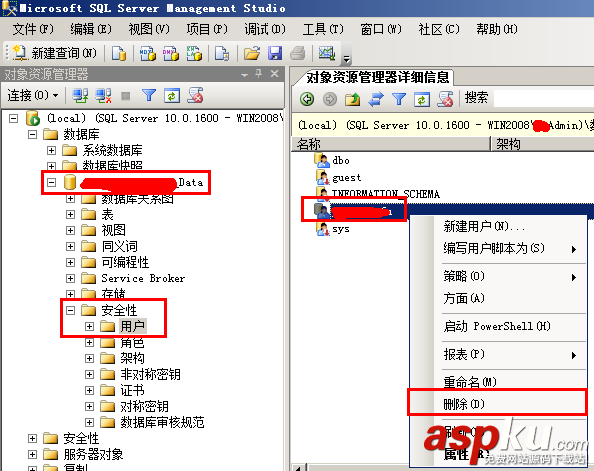Choose 删除(D) in the context menu
Viewport: 594px width, 471px height.
[497, 404]
